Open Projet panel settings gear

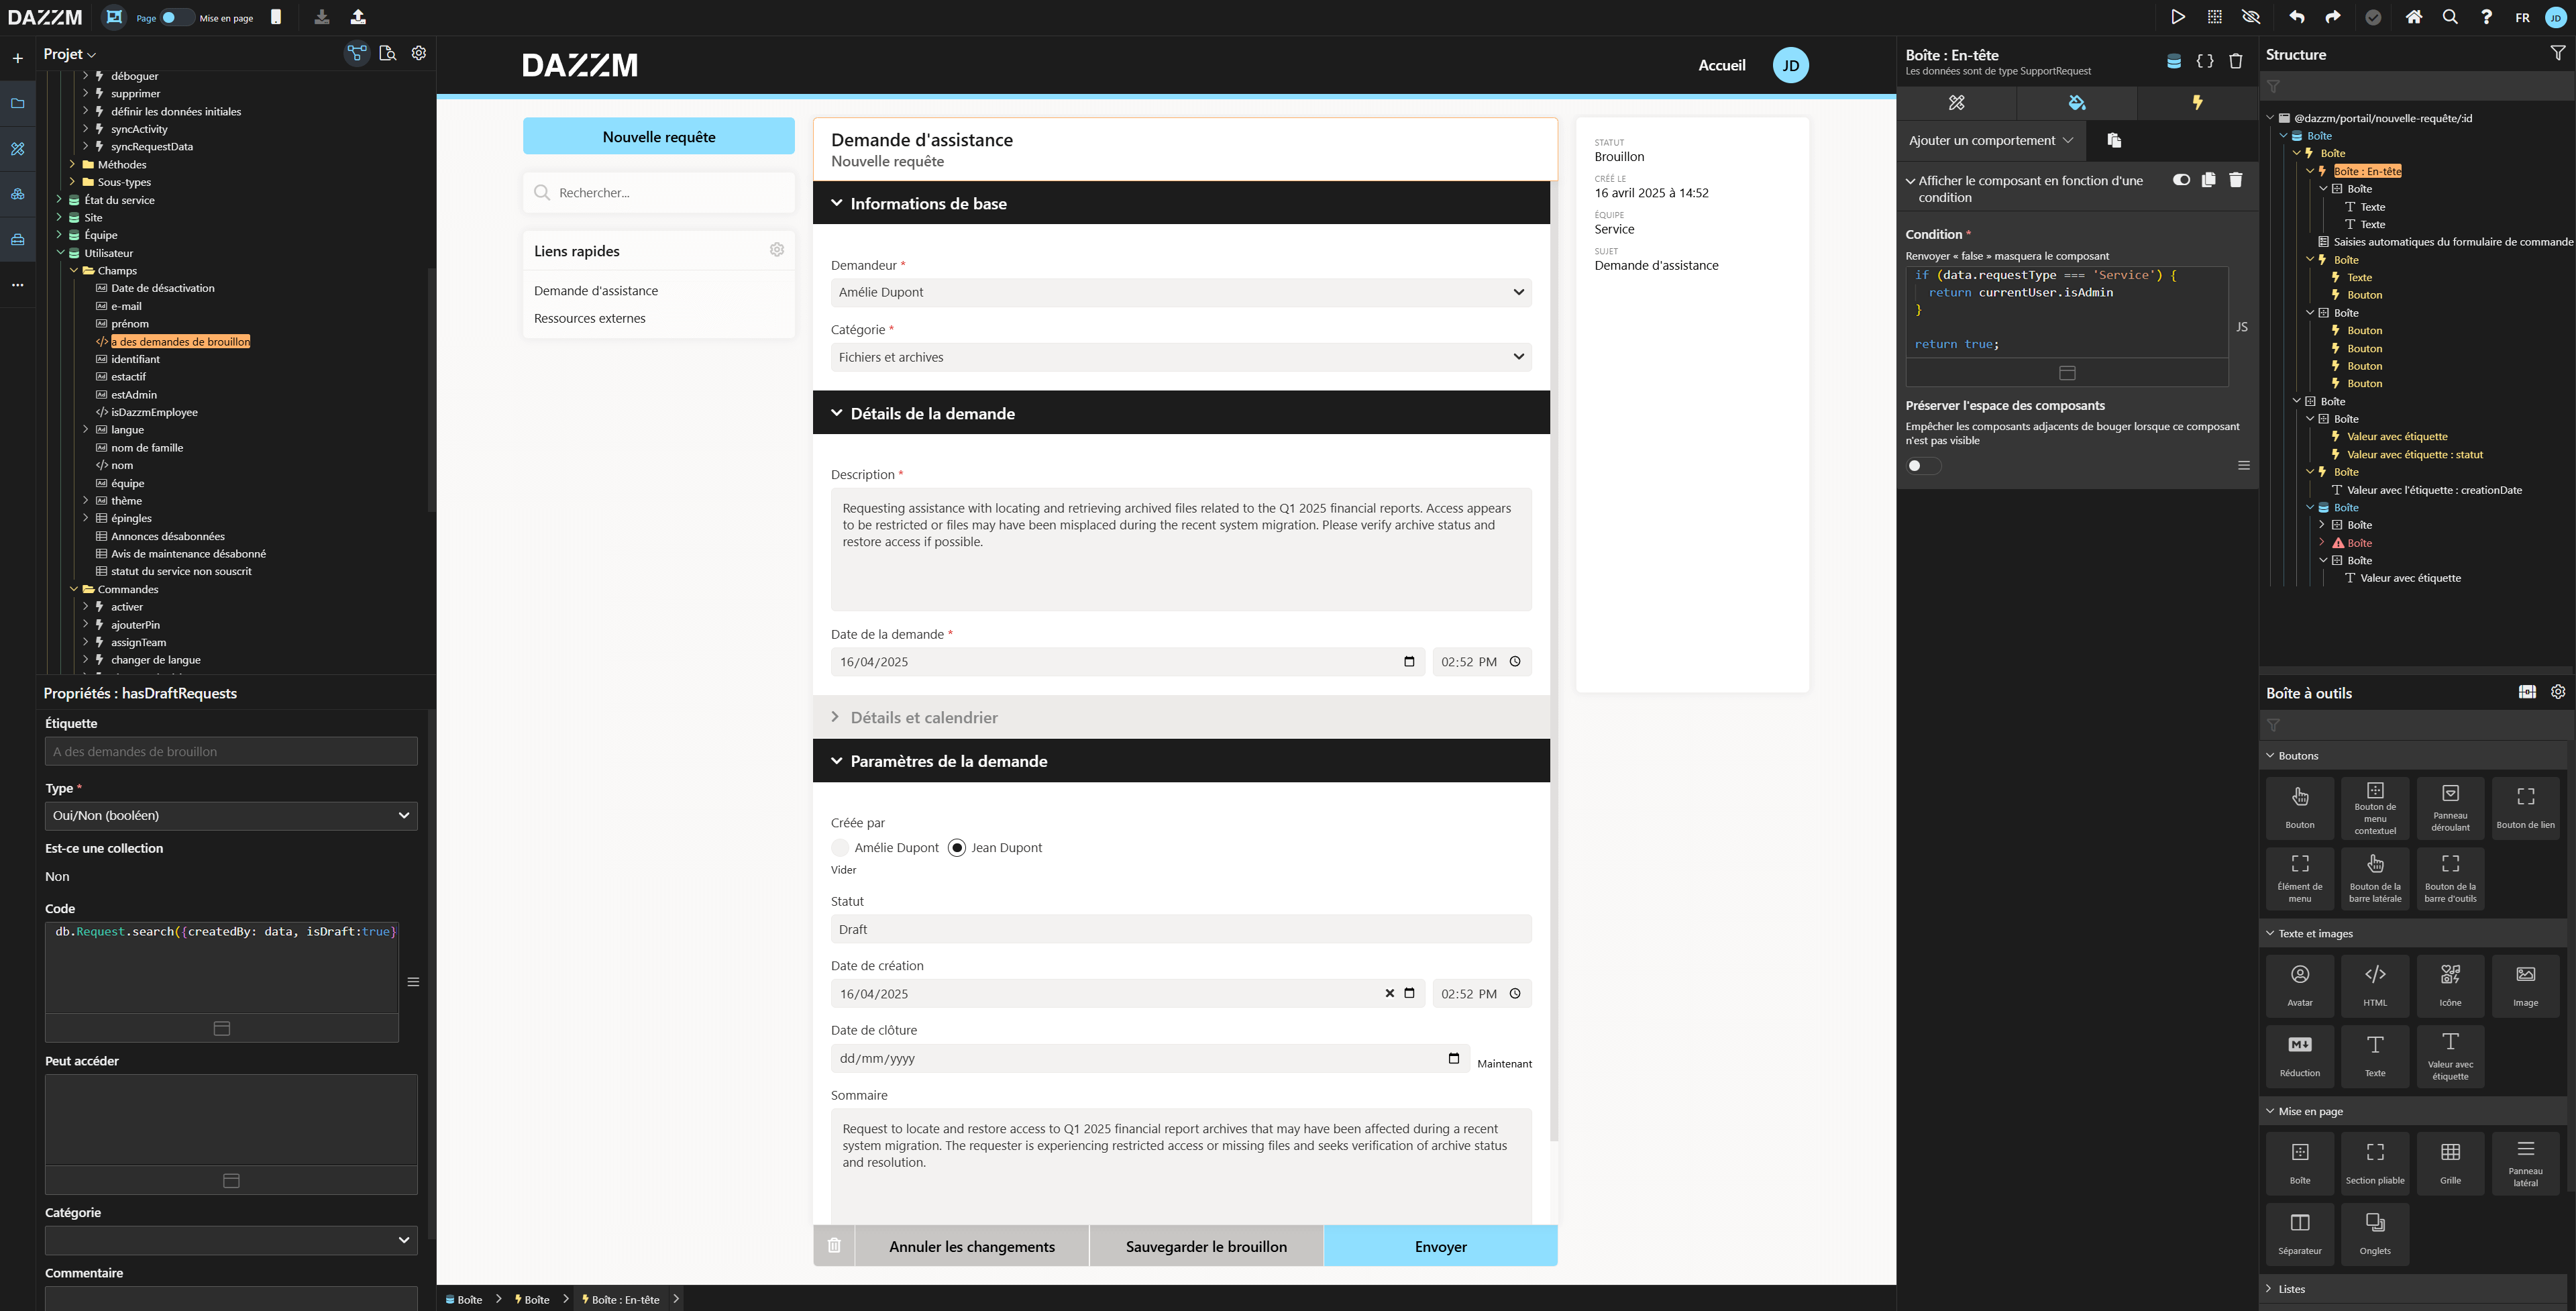(419, 53)
